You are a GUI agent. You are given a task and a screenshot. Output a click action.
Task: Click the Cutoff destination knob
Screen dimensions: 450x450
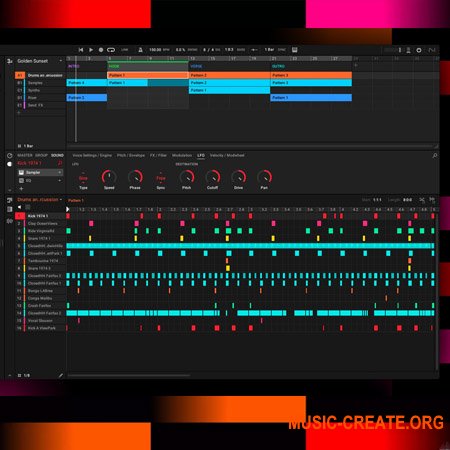213,177
